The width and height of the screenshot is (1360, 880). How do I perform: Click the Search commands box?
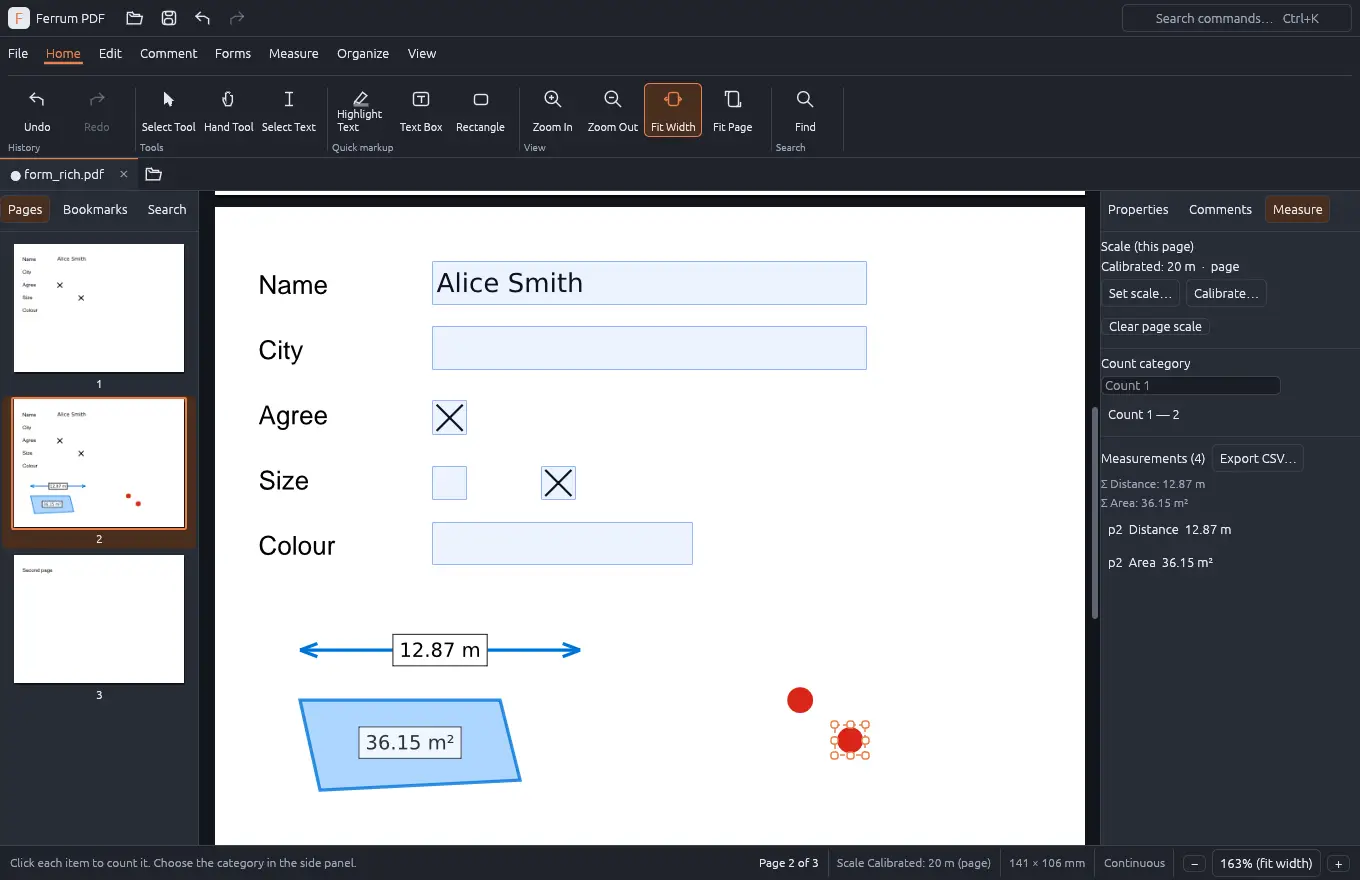(x=1237, y=18)
